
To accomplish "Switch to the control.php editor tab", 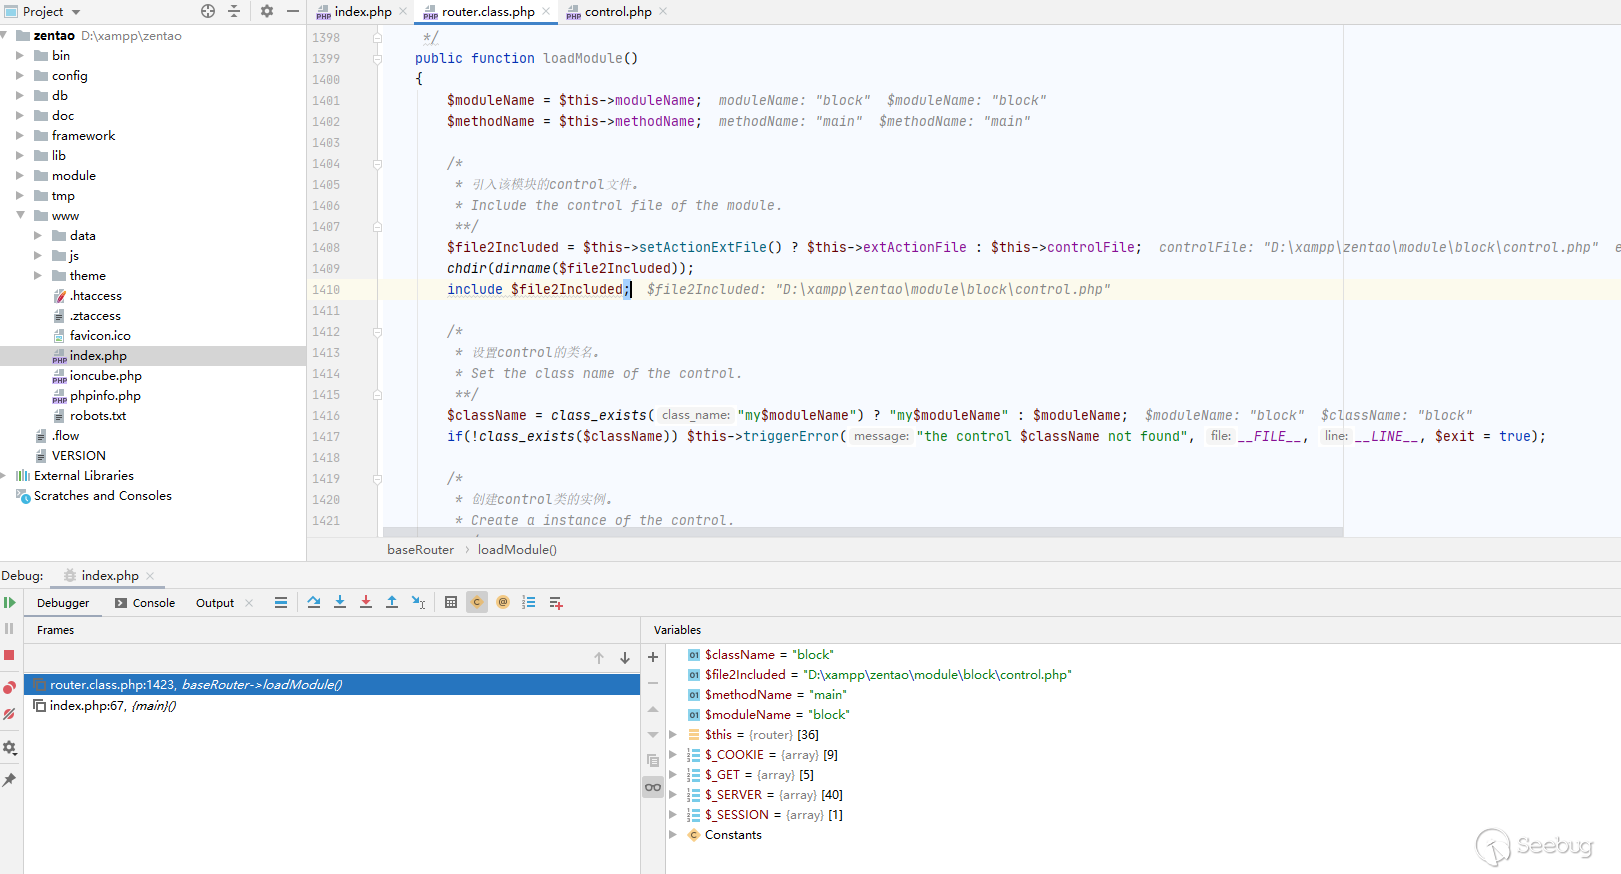I will tap(617, 12).
